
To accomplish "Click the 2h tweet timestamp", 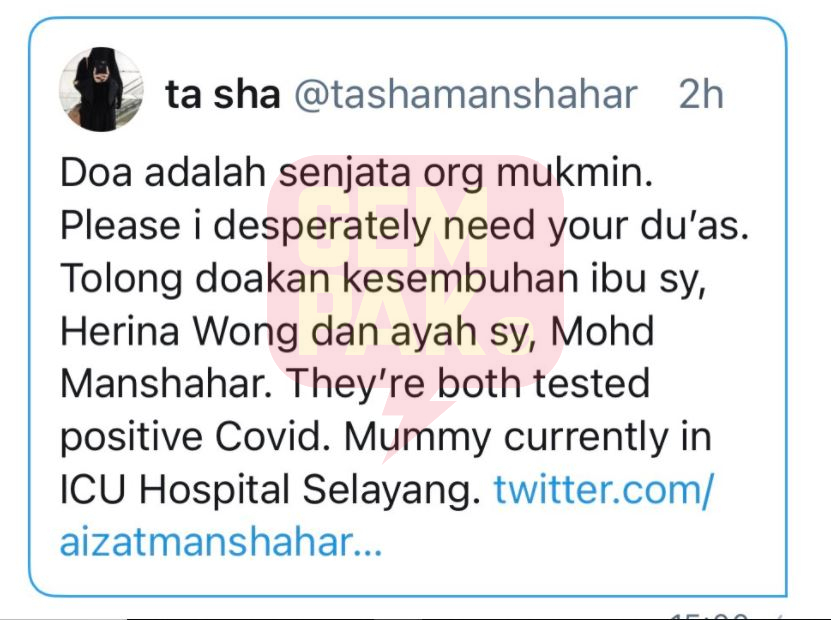I will pos(701,95).
